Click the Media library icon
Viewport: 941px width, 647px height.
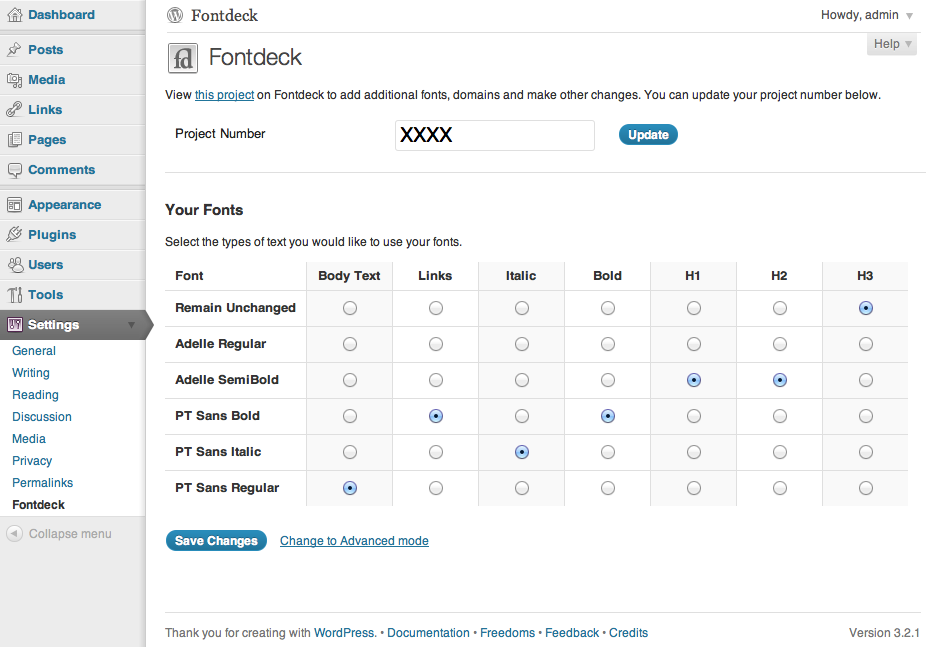click(x=14, y=80)
